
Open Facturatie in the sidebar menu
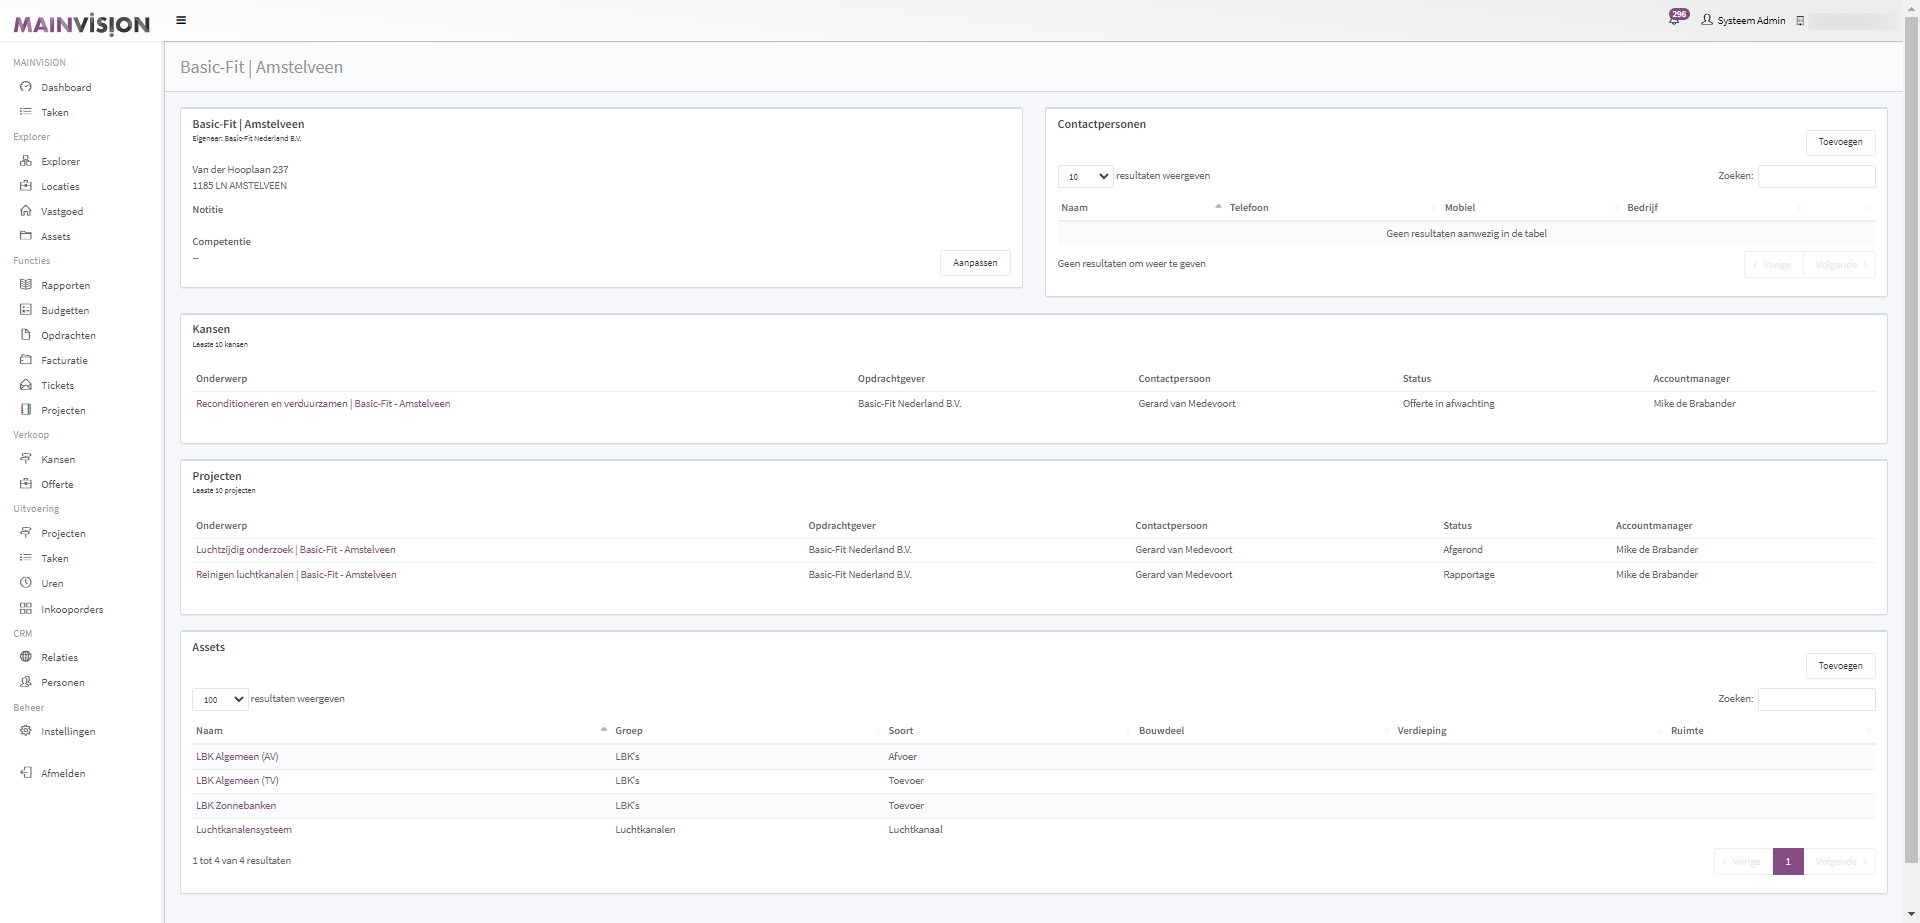pos(64,361)
